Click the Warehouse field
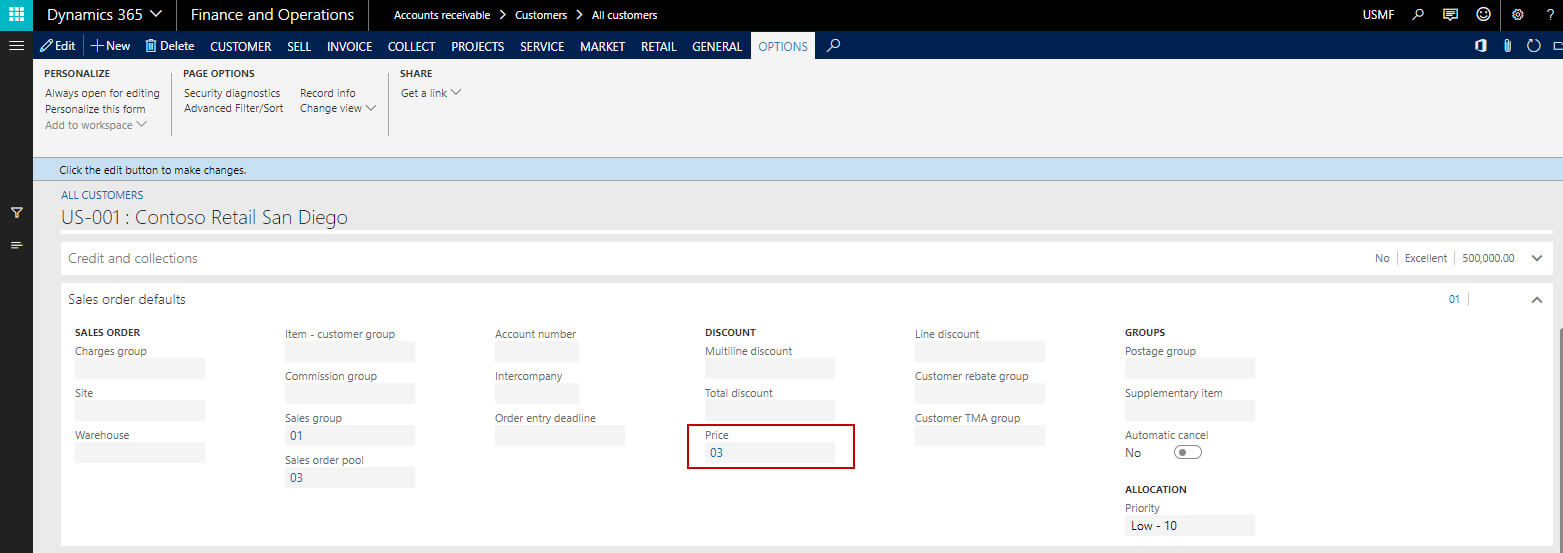The image size is (1563, 553). [140, 452]
